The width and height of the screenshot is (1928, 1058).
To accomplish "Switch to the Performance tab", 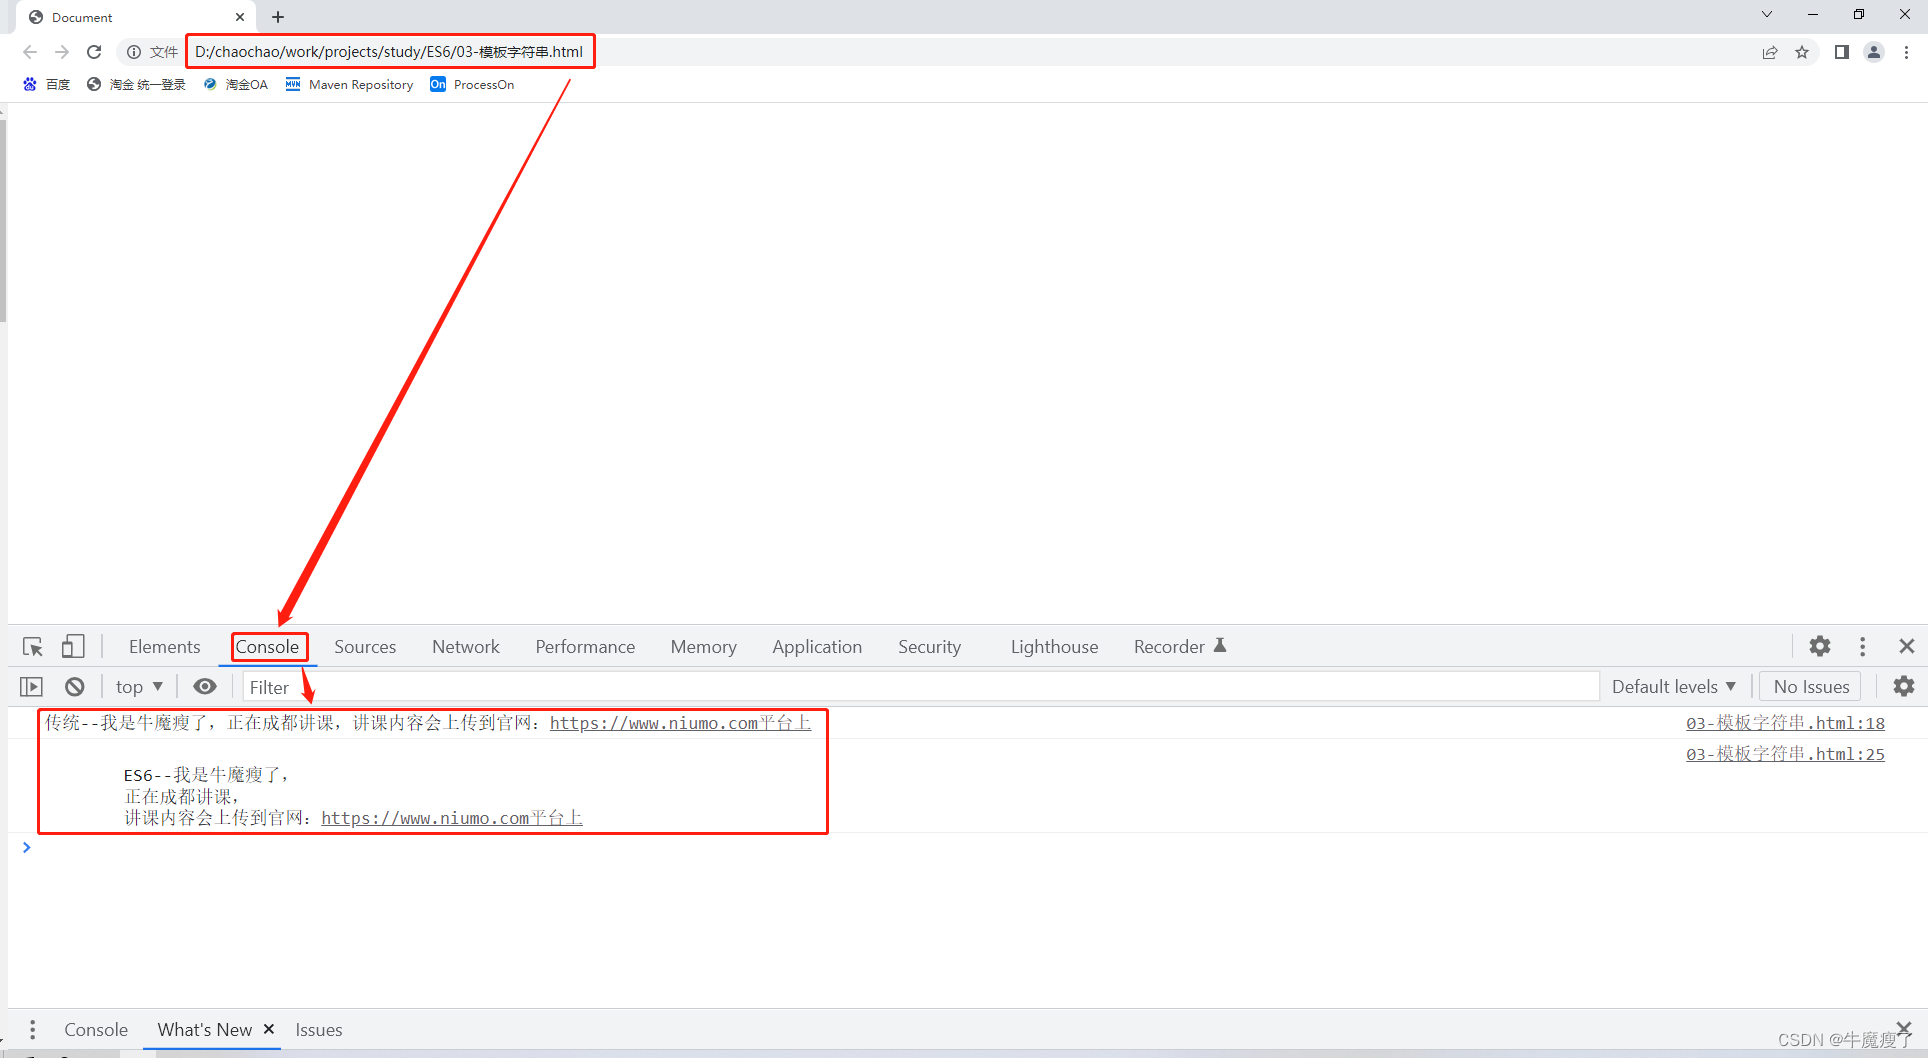I will tap(585, 647).
